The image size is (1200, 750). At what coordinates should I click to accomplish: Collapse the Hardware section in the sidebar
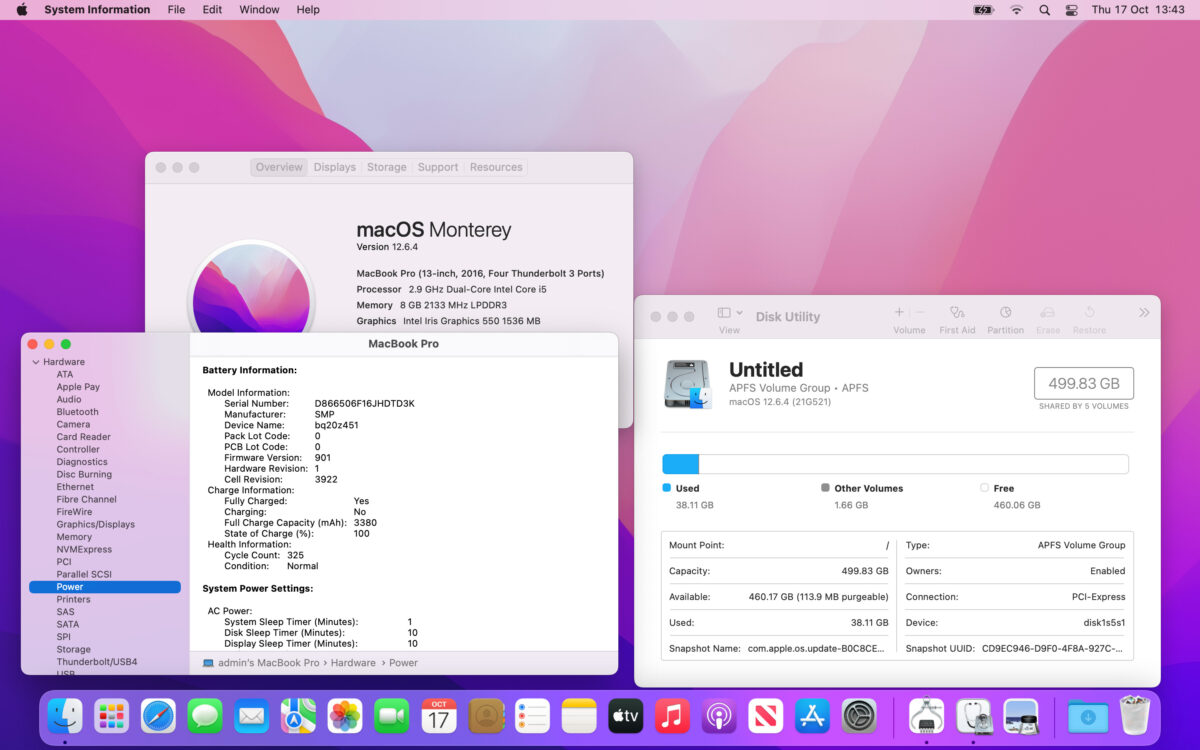click(x=36, y=362)
